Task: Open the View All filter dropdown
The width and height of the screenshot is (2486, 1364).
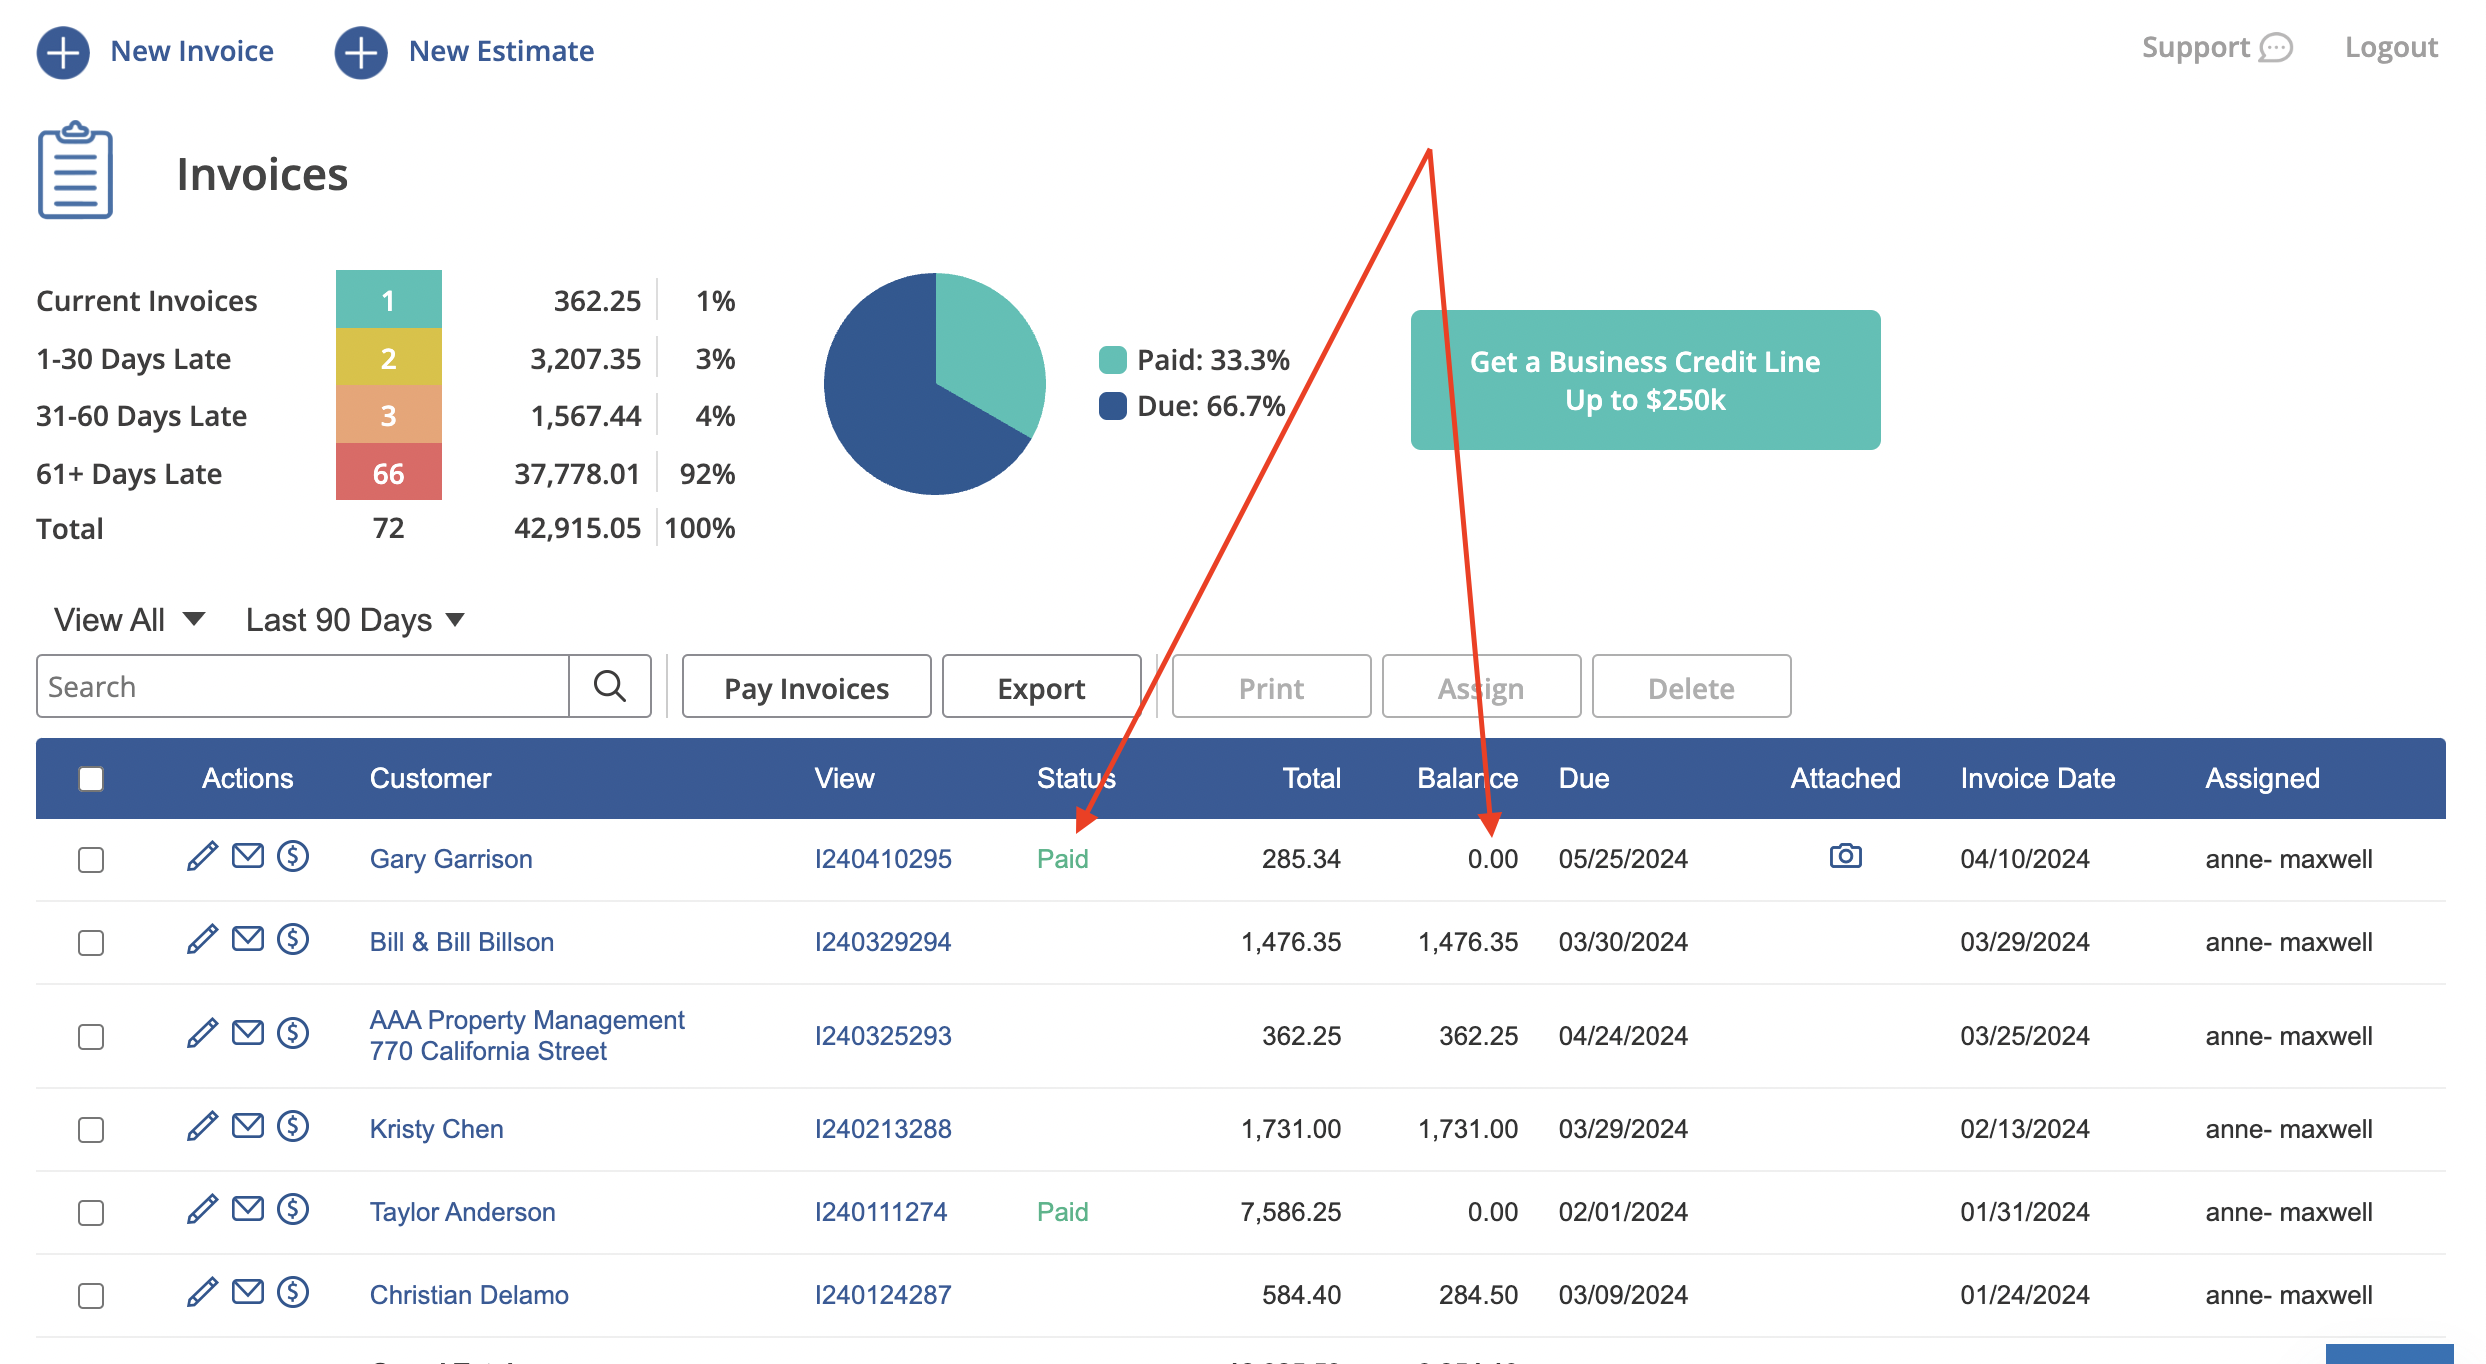Action: coord(130,620)
